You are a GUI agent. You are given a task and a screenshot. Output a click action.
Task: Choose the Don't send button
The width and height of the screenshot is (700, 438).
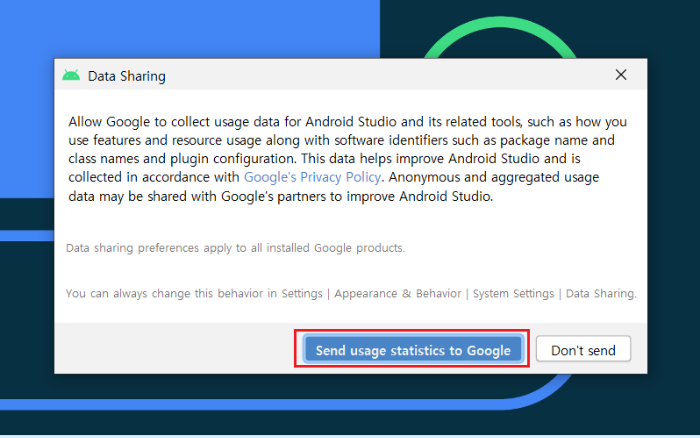coord(583,350)
